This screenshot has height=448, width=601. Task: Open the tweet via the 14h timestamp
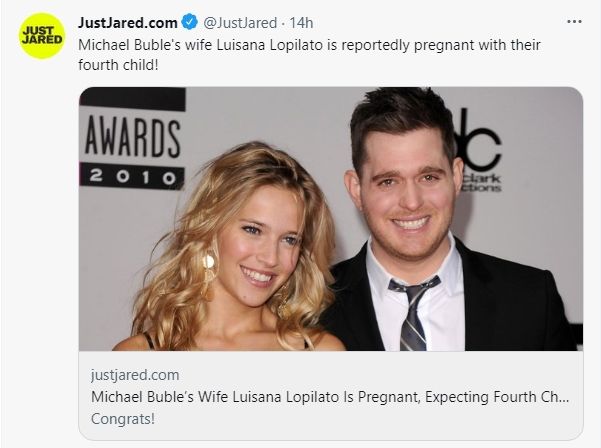pyautogui.click(x=301, y=23)
